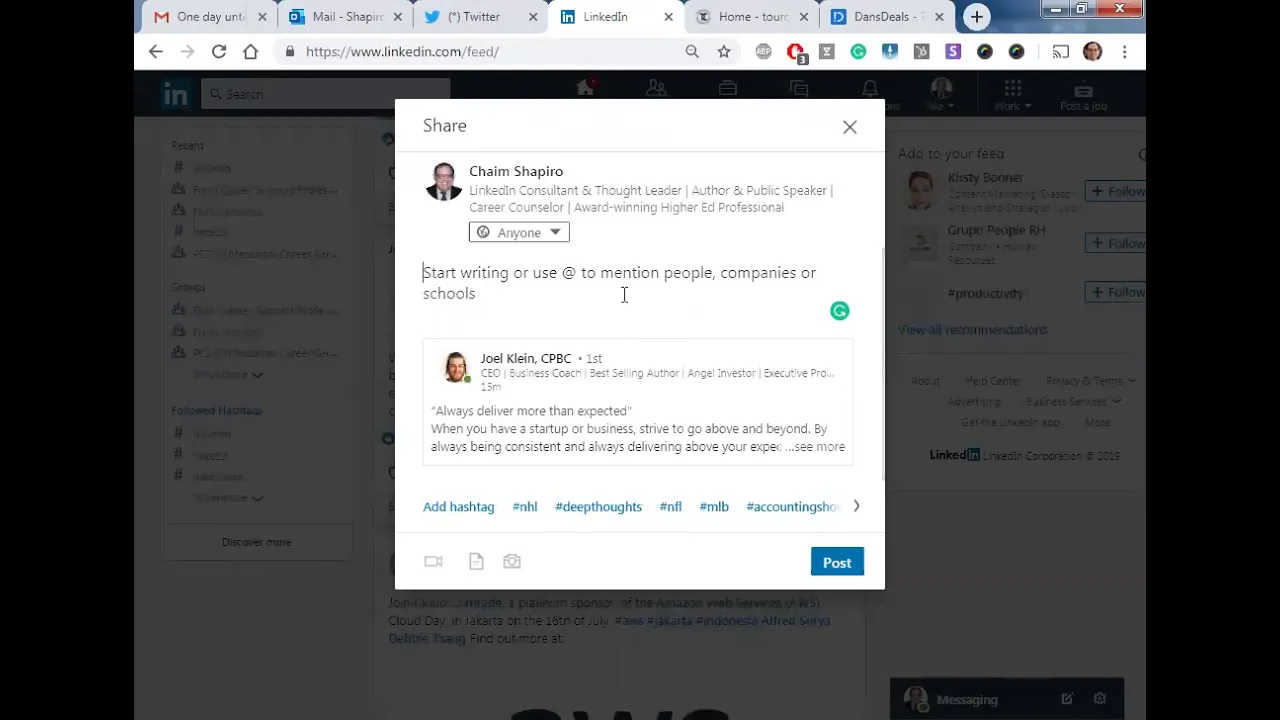Open the Messaging panel at bottom
The image size is (1280, 720).
[967, 700]
